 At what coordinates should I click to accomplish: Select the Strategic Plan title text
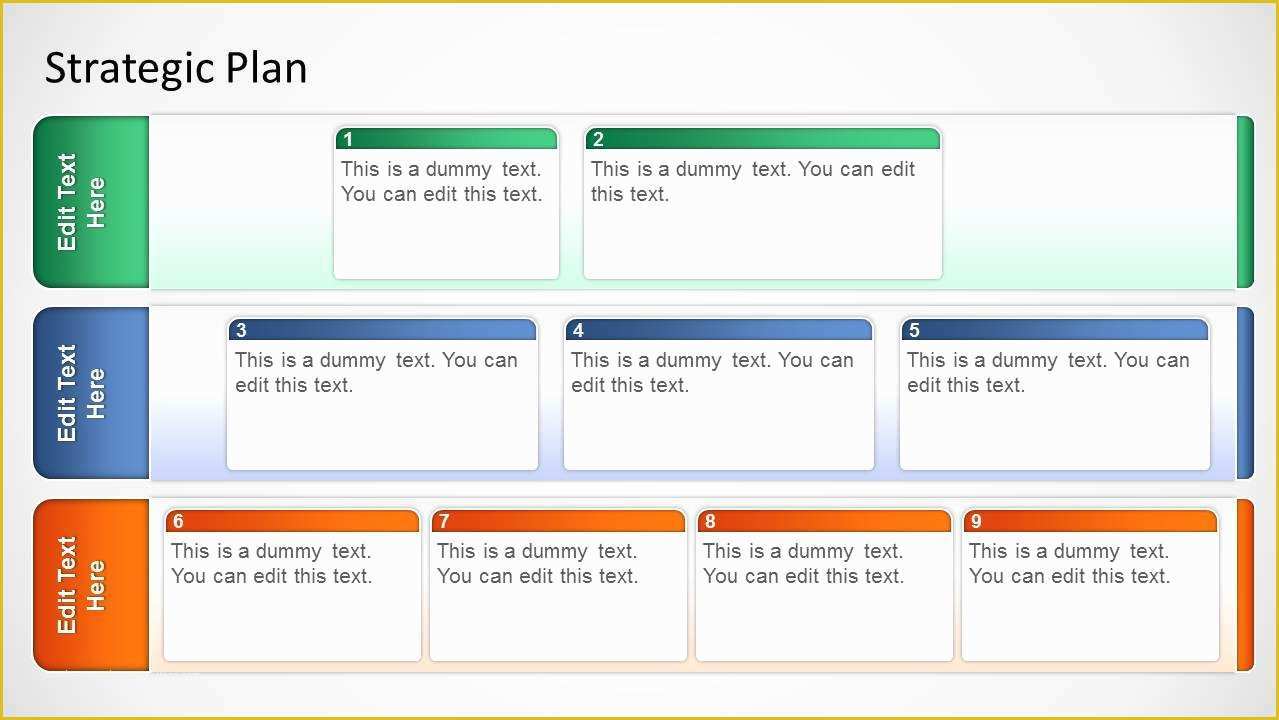pos(176,68)
